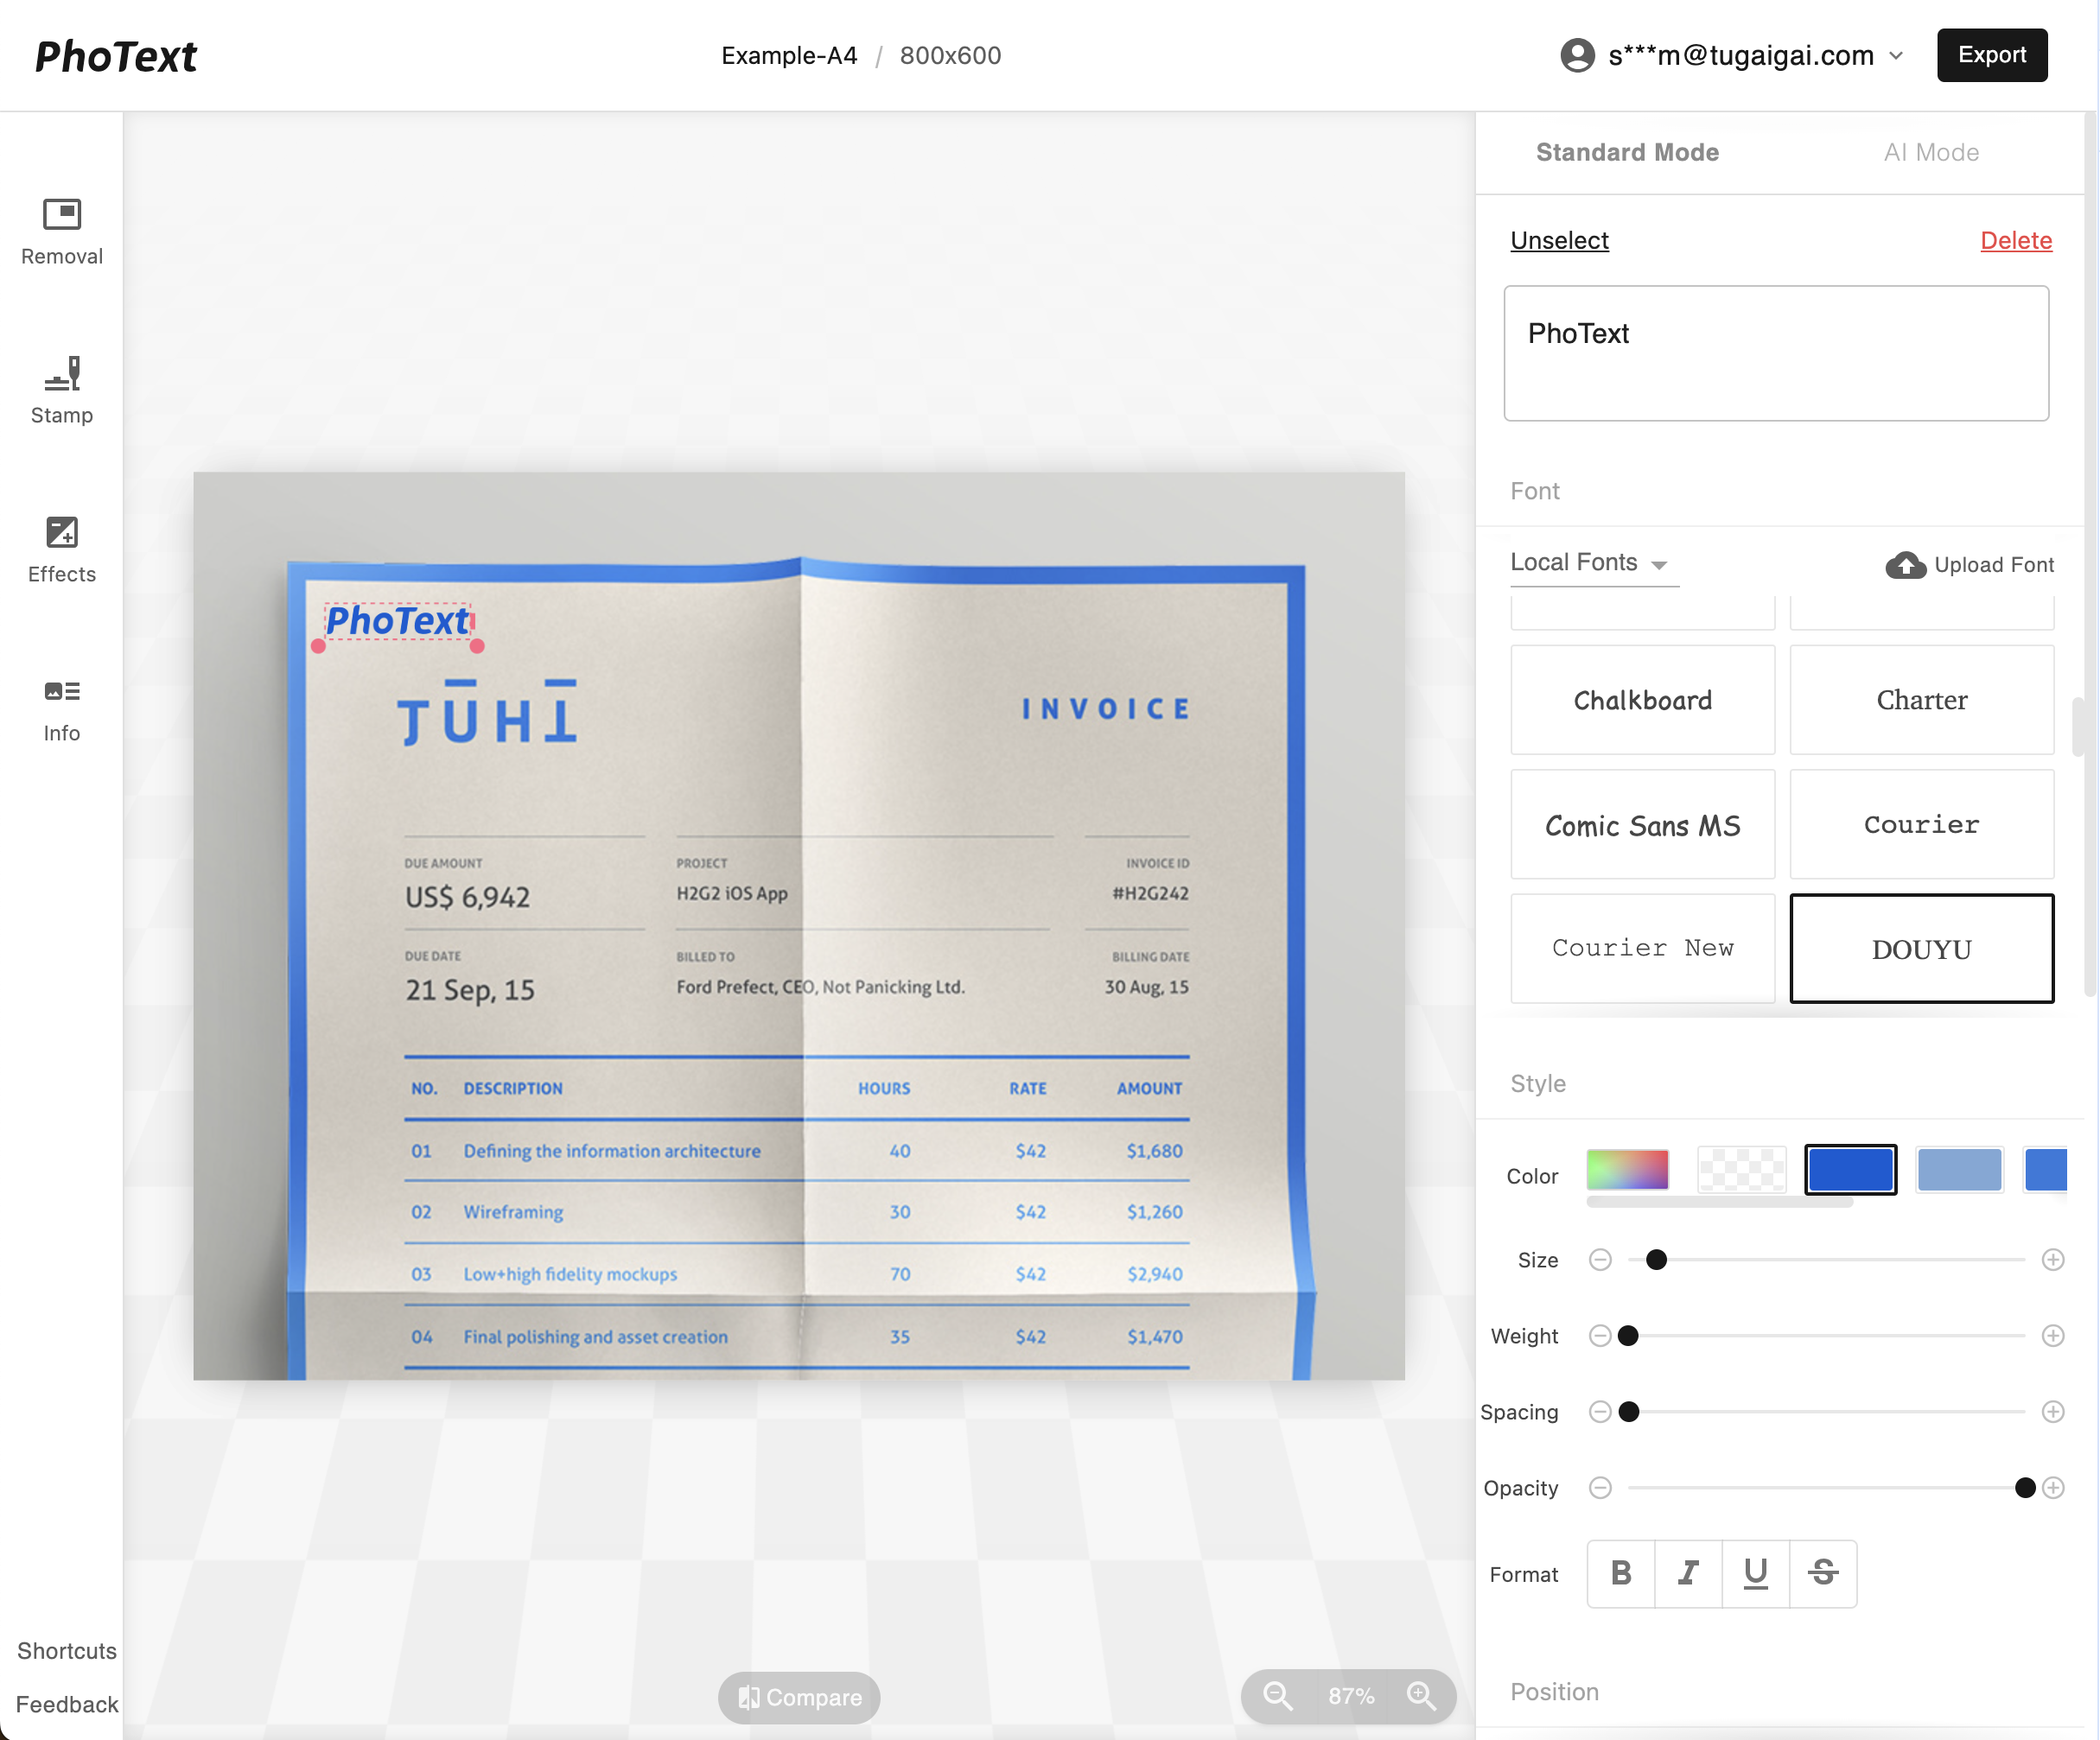Choose the Comic Sans MS font tile
Viewport: 2100px width, 1740px height.
tap(1642, 825)
